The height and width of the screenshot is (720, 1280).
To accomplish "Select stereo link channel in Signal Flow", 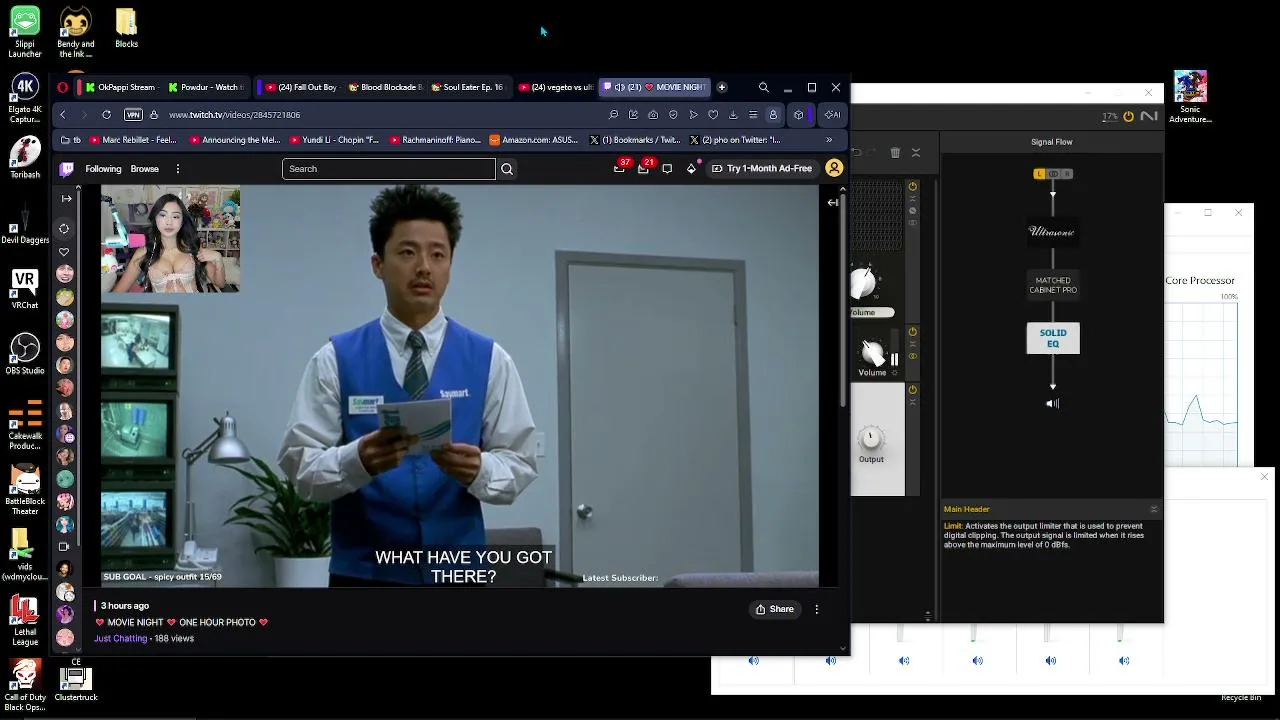I will click(x=1053, y=174).
